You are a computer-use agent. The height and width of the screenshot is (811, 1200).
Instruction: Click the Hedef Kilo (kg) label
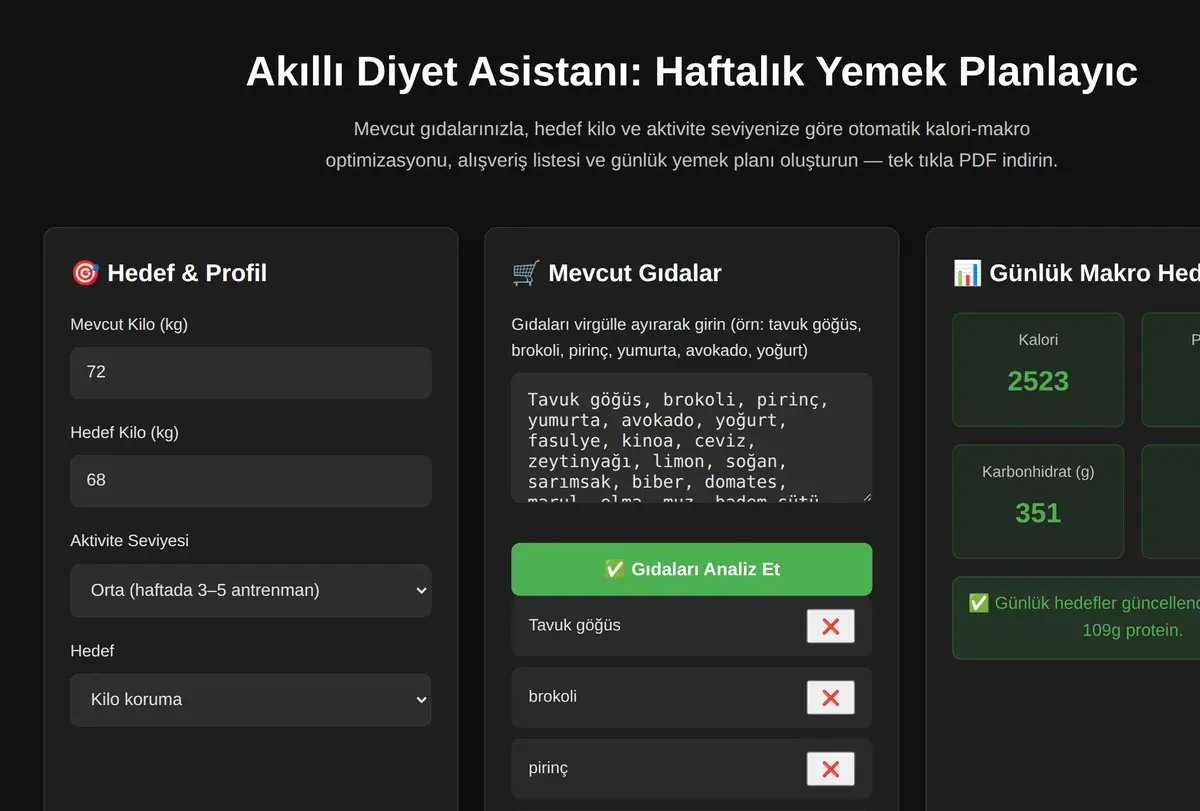(x=124, y=432)
